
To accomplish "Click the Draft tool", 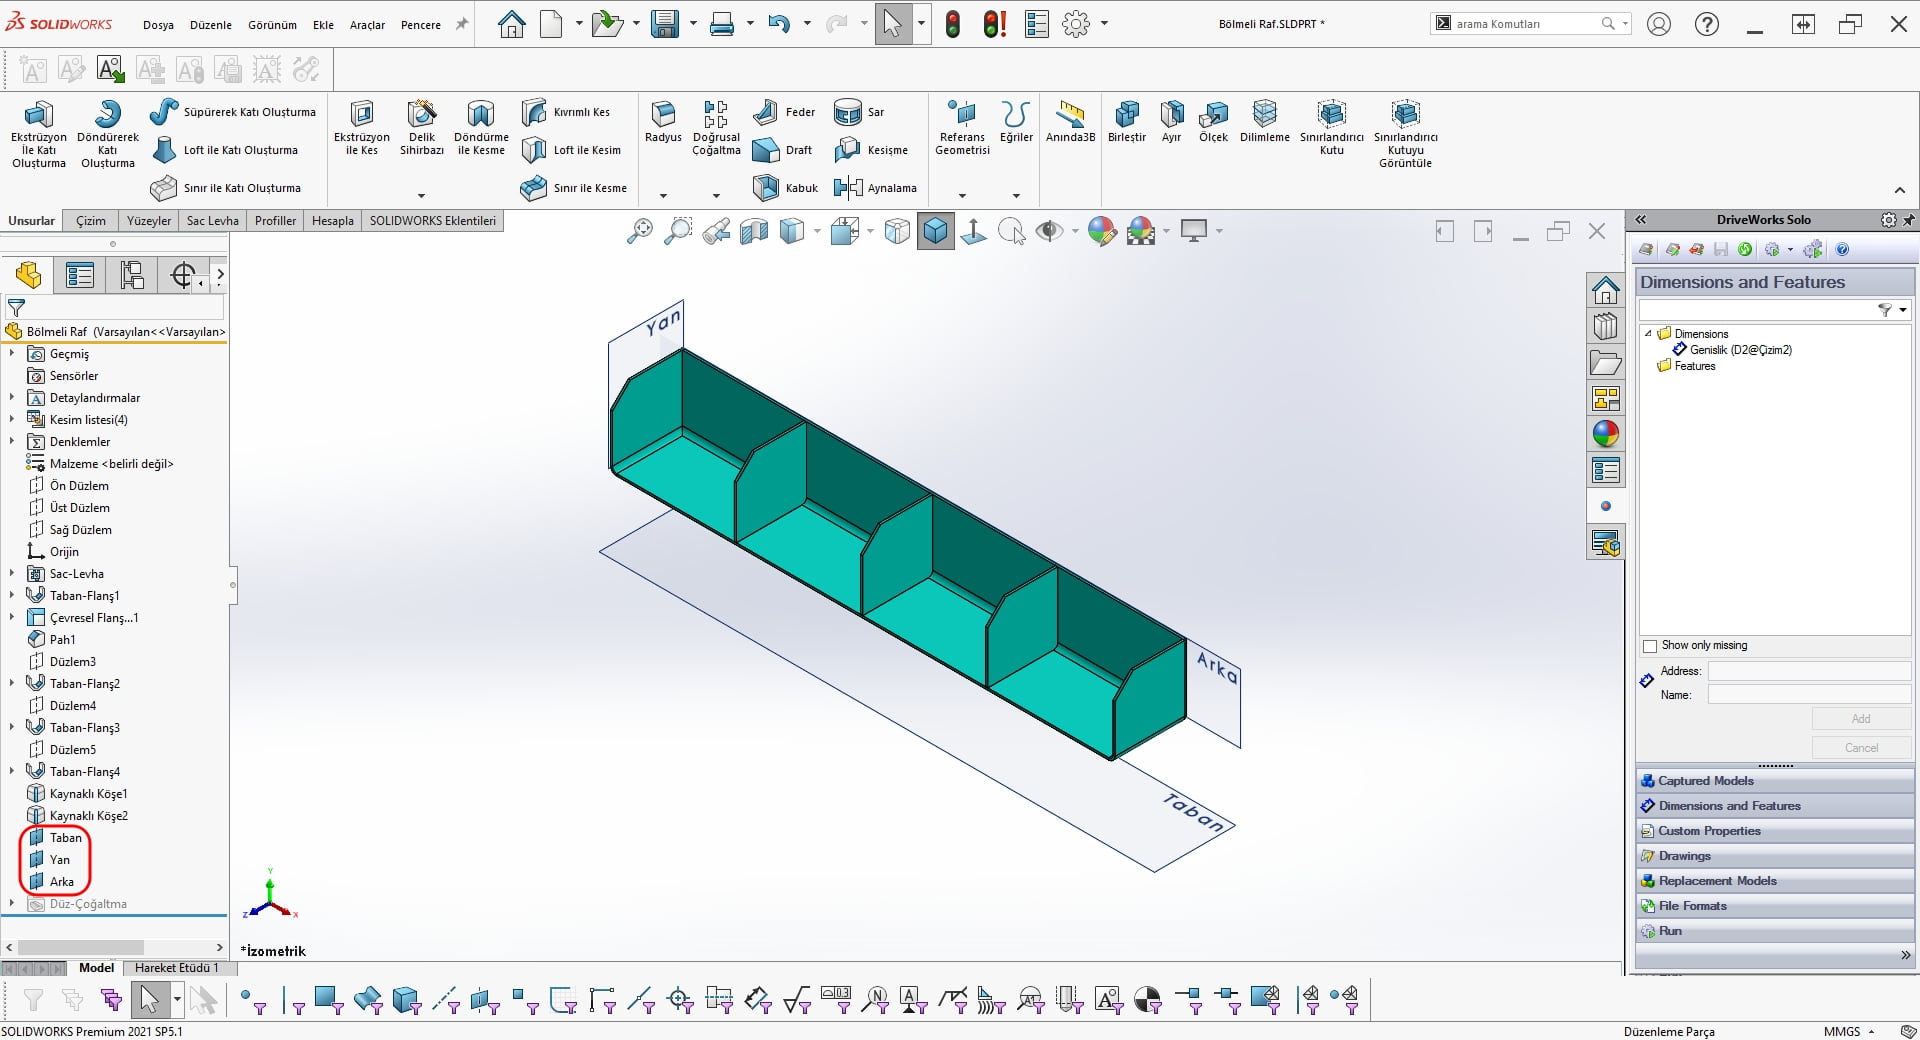I will [x=782, y=150].
